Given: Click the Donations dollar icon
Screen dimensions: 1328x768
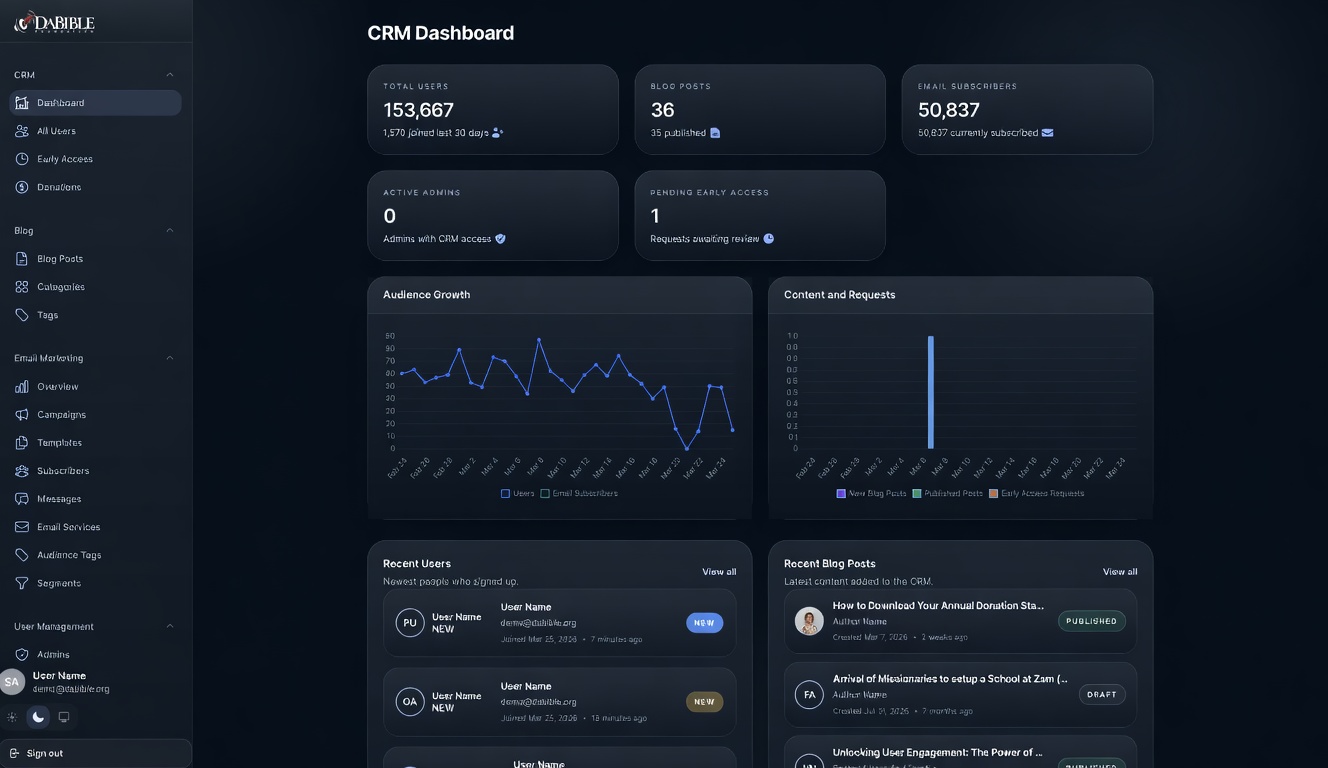Looking at the screenshot, I should pyautogui.click(x=22, y=187).
